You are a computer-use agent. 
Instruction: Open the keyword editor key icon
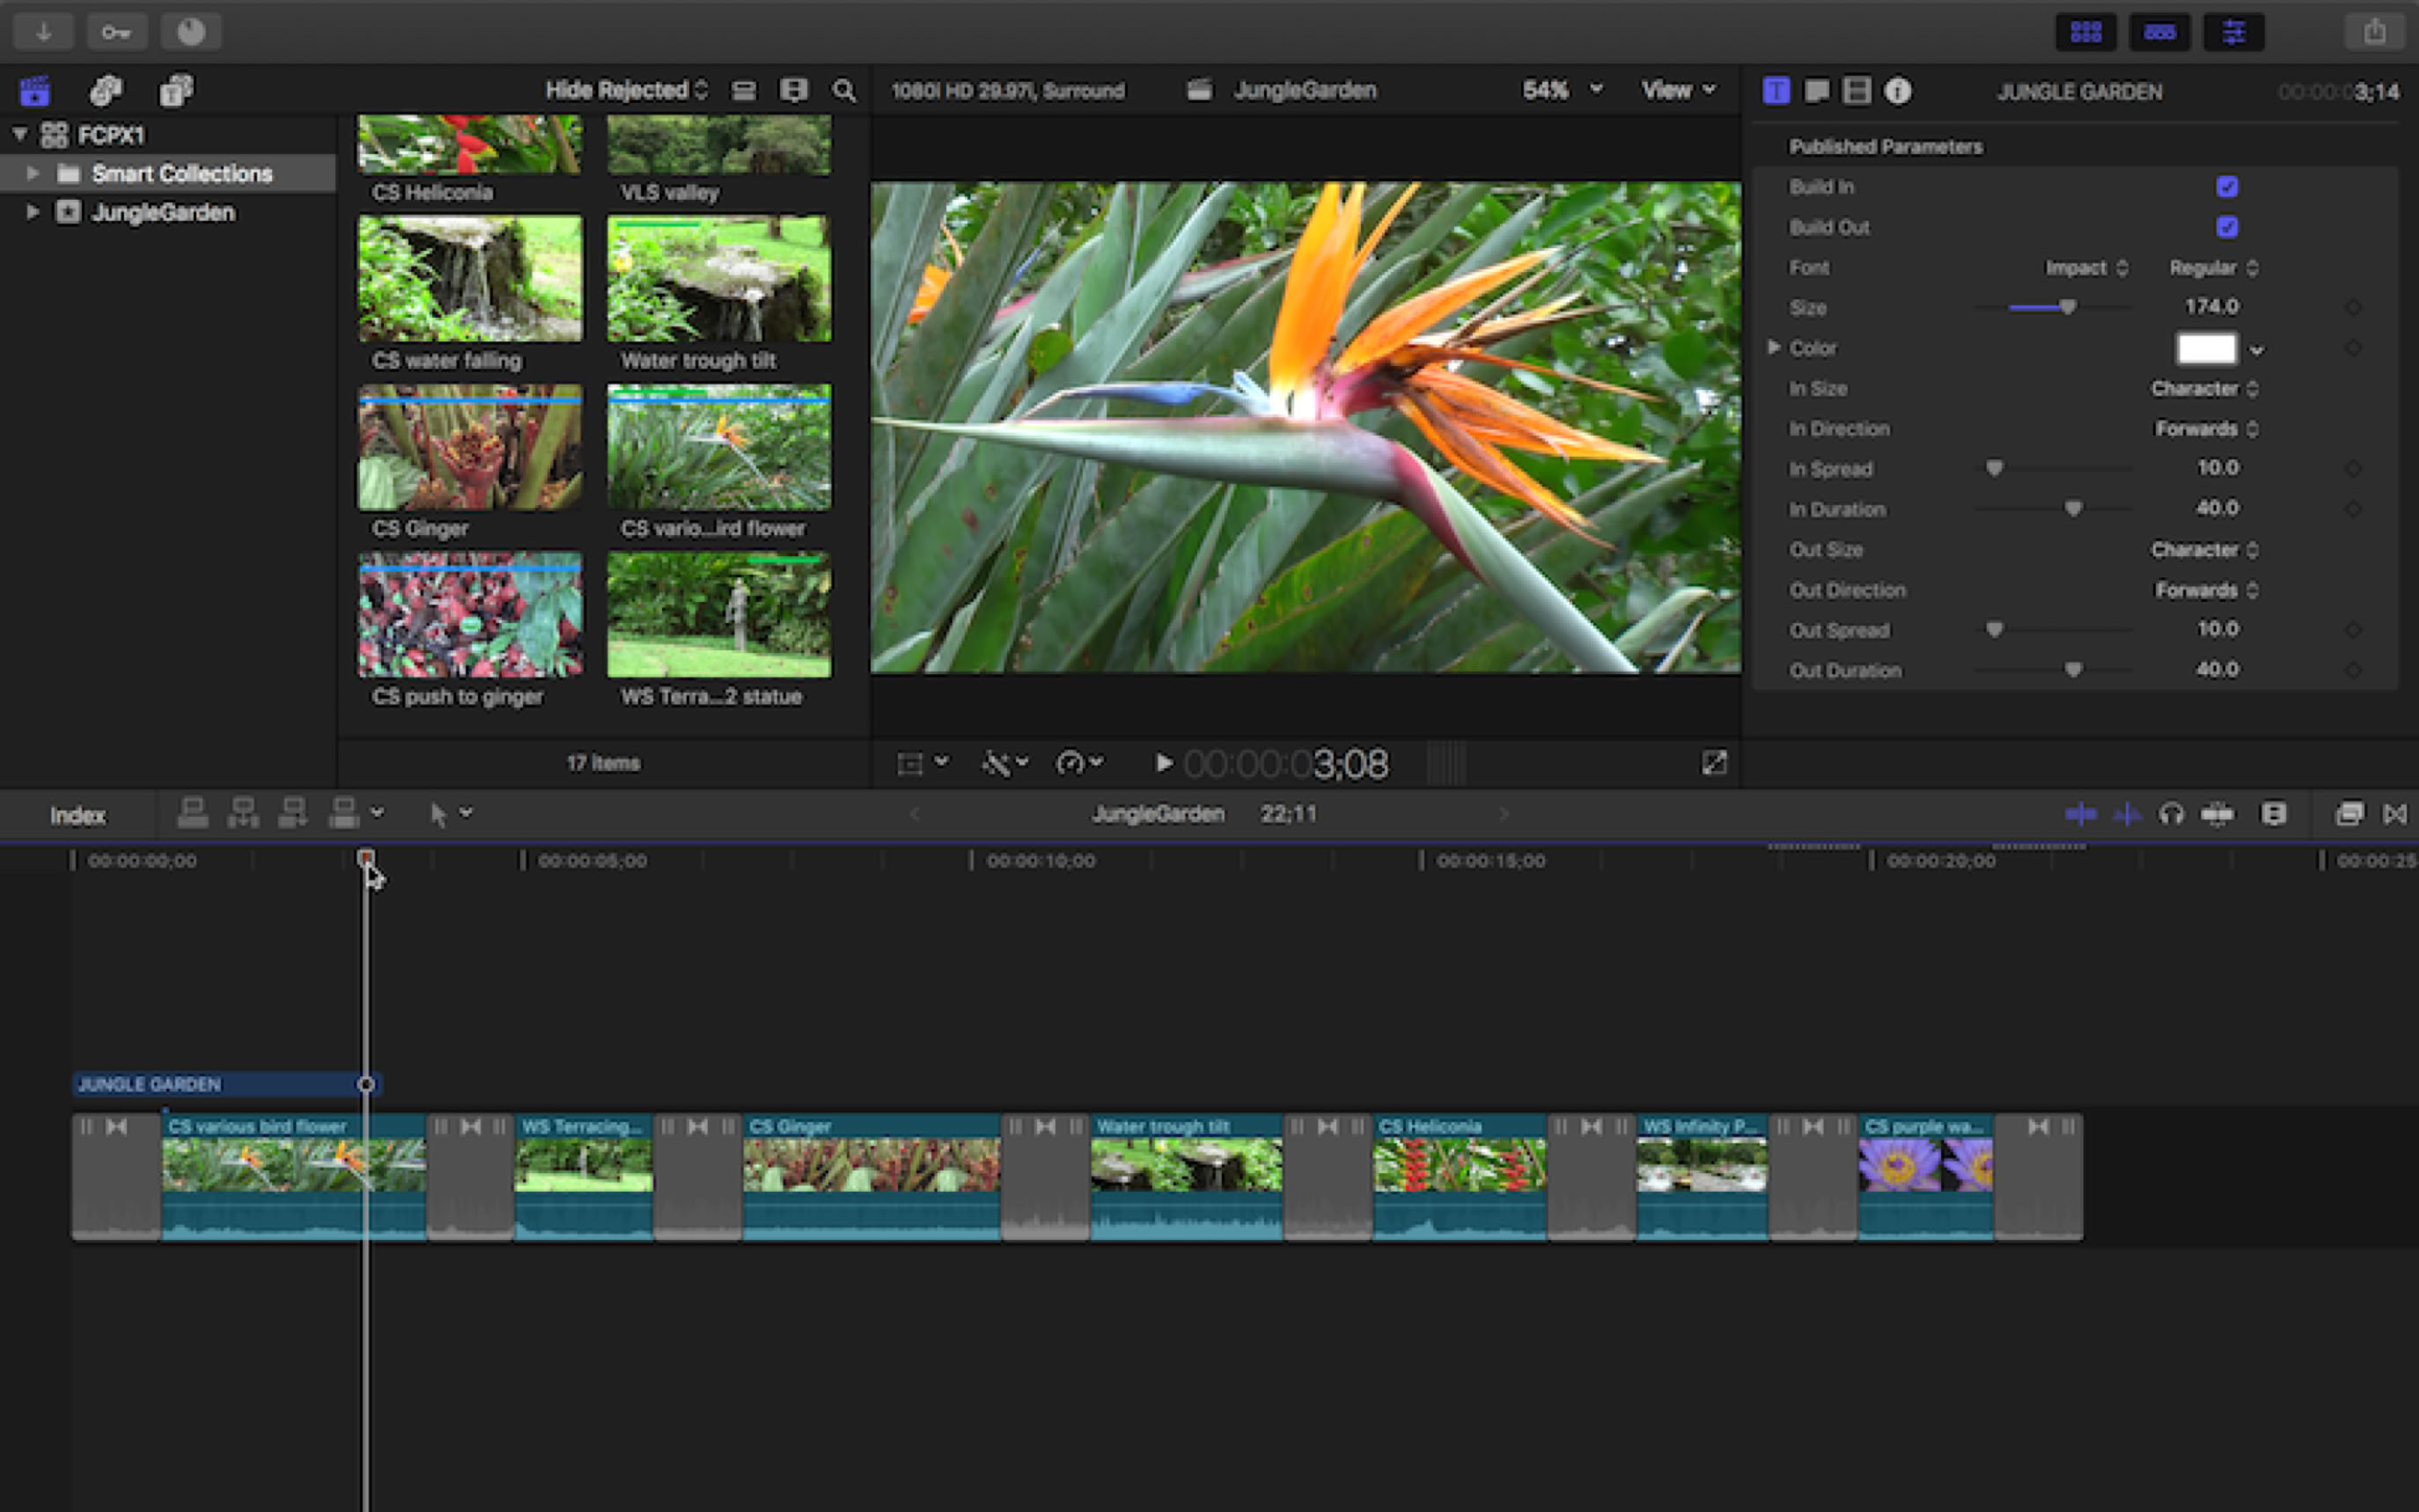[117, 32]
